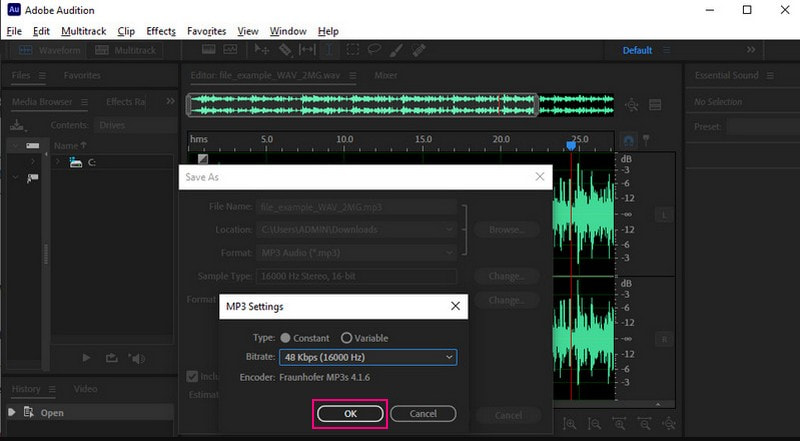Select Open entry in History panel
Image resolution: width=800 pixels, height=441 pixels.
click(x=51, y=412)
